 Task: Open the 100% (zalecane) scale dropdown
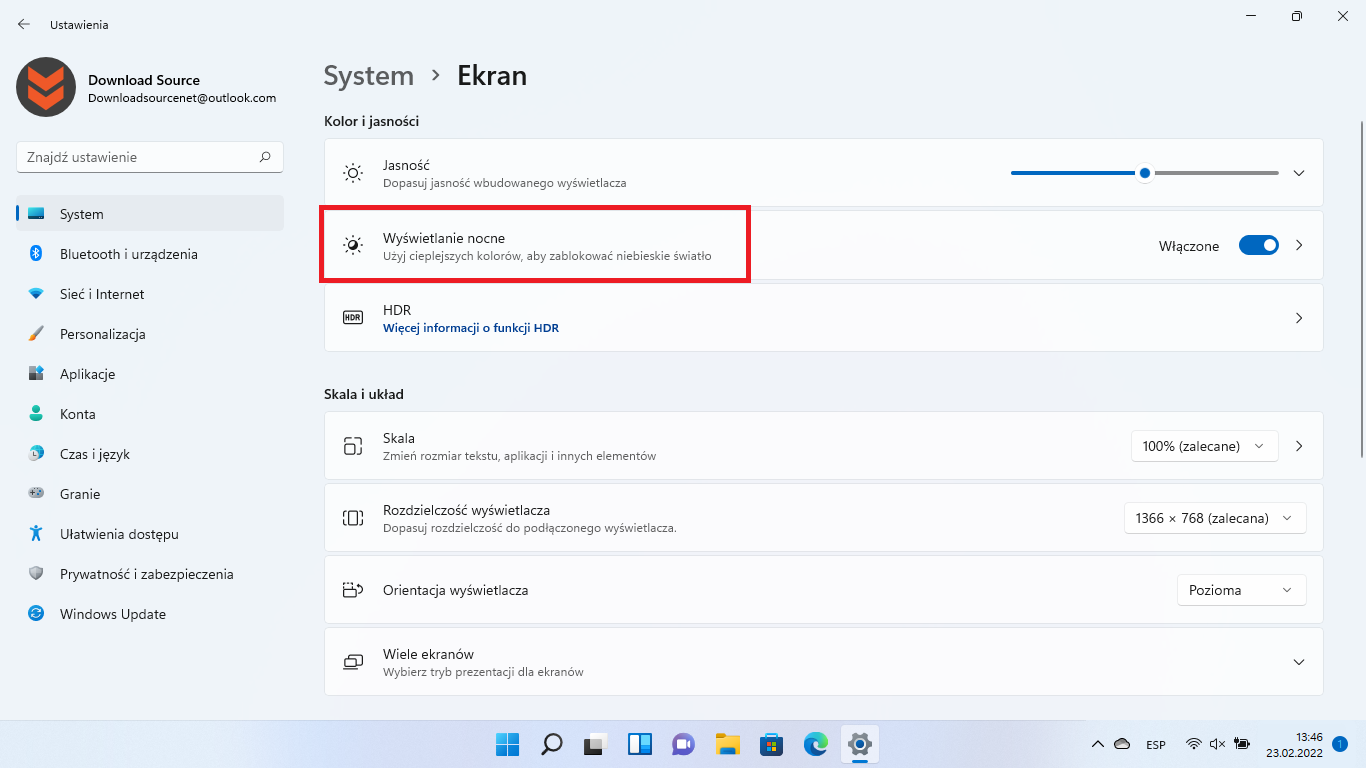[1205, 446]
